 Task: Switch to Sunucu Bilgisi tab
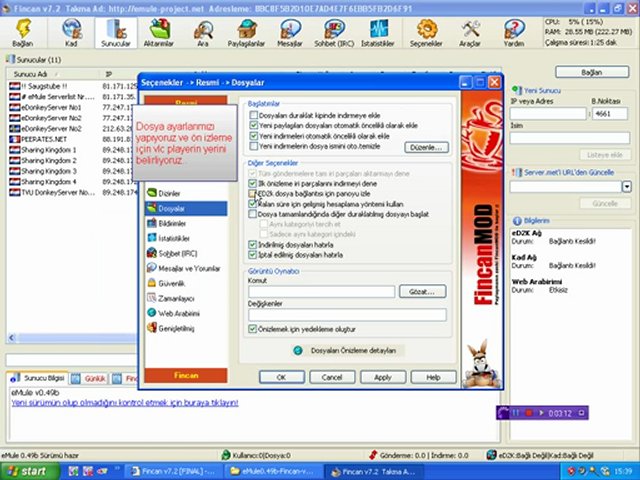[38, 378]
